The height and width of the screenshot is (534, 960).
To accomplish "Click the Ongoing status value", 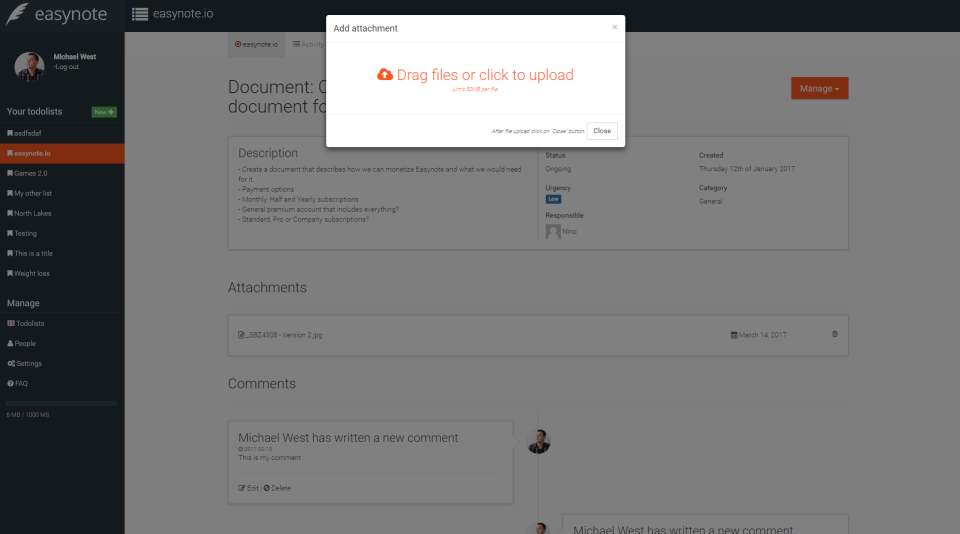I will (x=558, y=168).
